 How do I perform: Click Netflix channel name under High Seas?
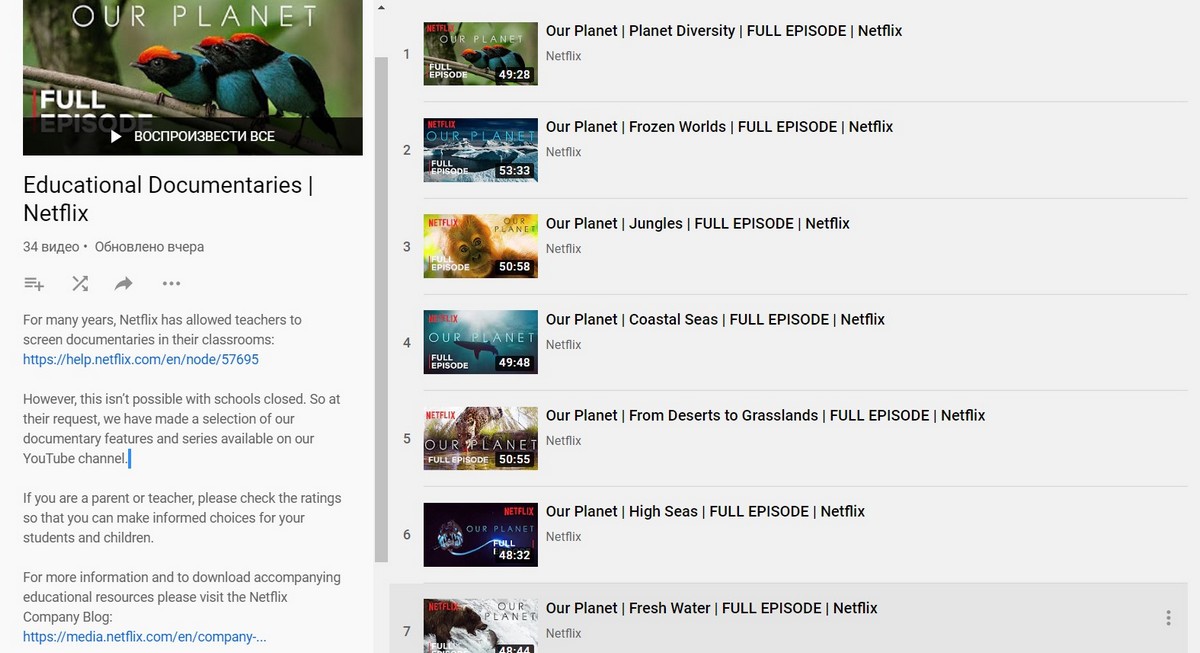coord(563,537)
